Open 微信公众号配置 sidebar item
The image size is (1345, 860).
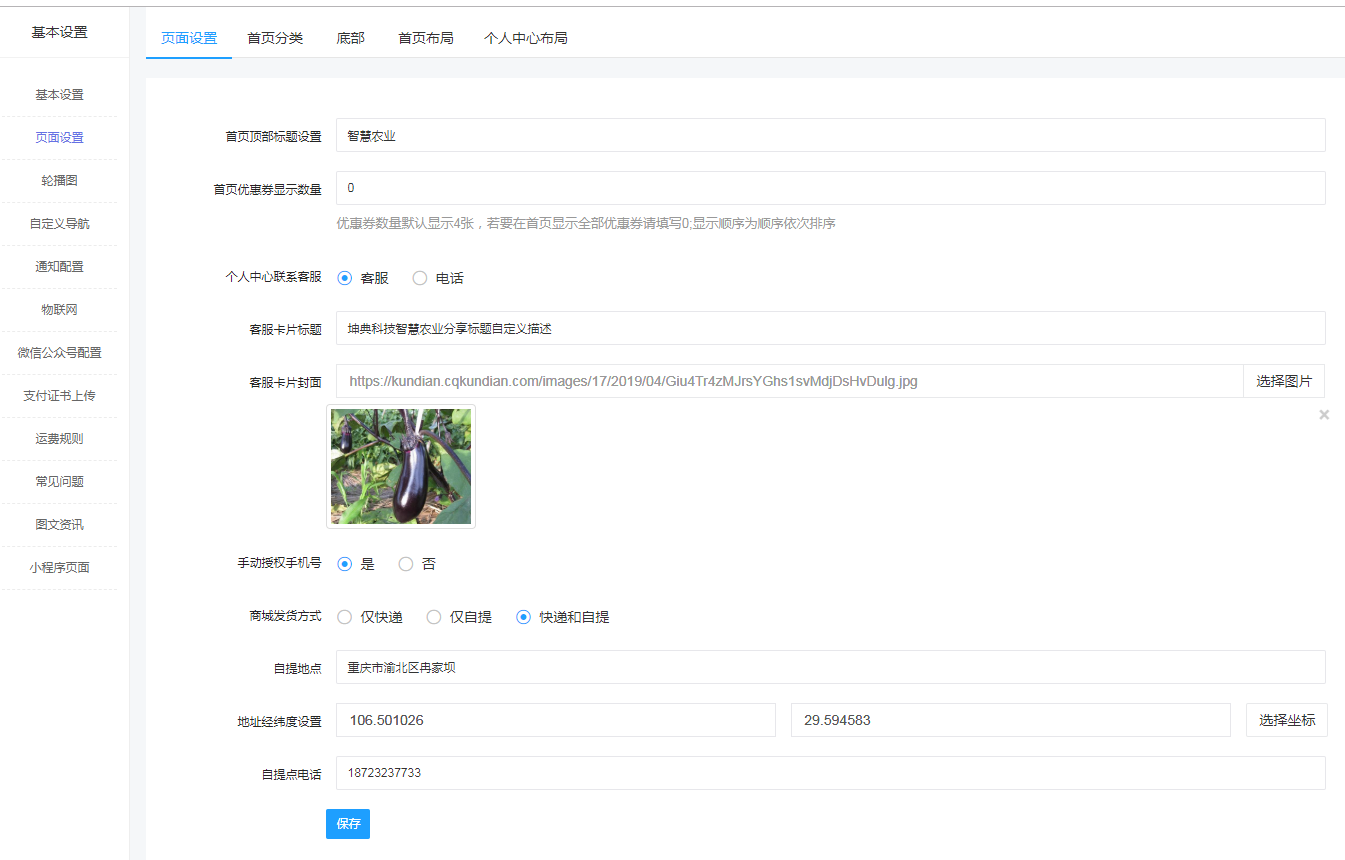(60, 353)
